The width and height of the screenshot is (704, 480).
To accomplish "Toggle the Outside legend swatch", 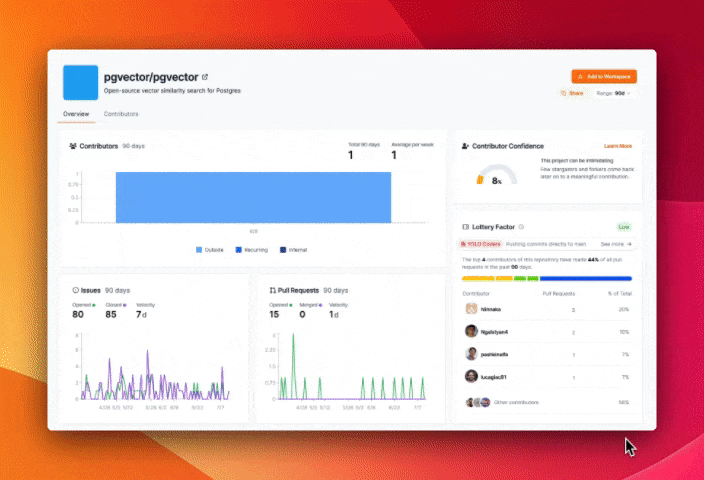I will click(x=199, y=250).
